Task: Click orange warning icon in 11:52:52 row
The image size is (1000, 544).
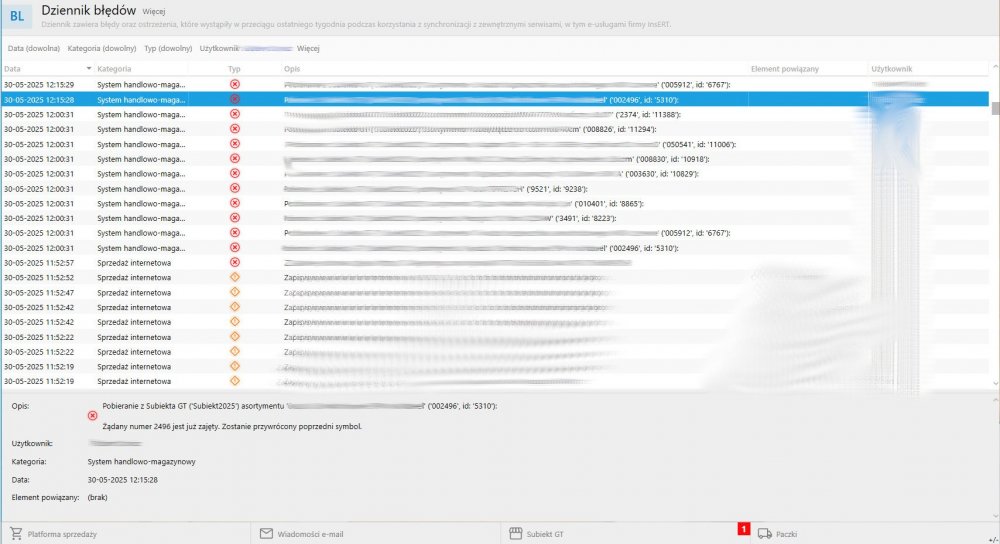Action: tap(235, 277)
